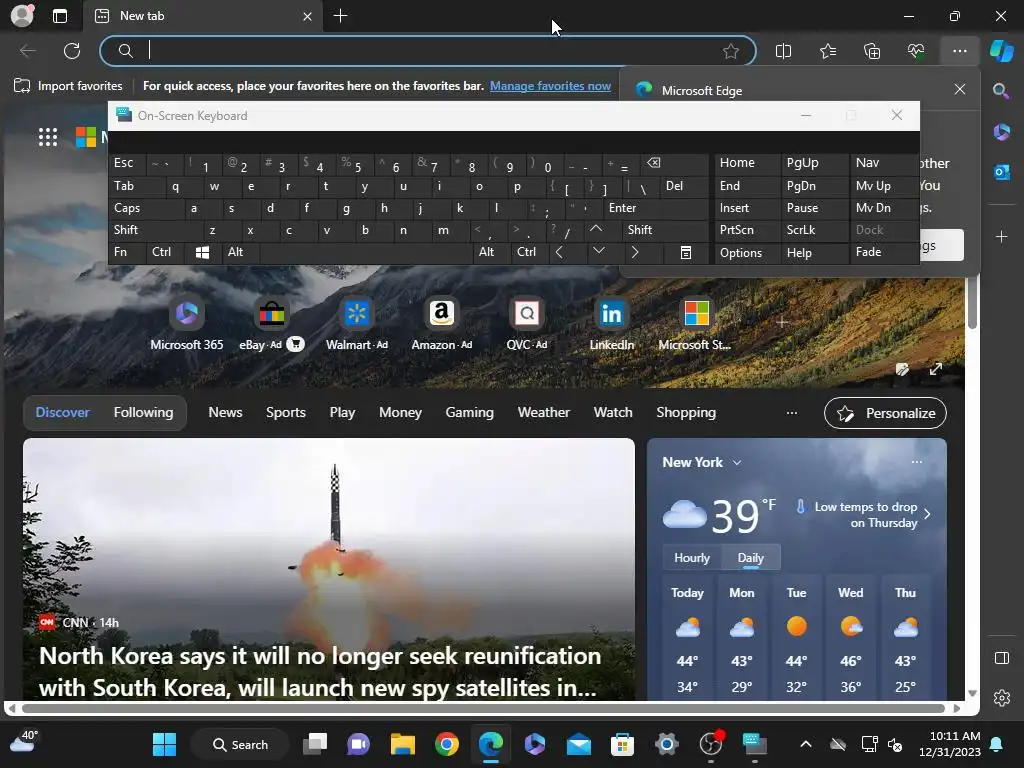
Task: Open the Gaming category
Action: coord(470,413)
